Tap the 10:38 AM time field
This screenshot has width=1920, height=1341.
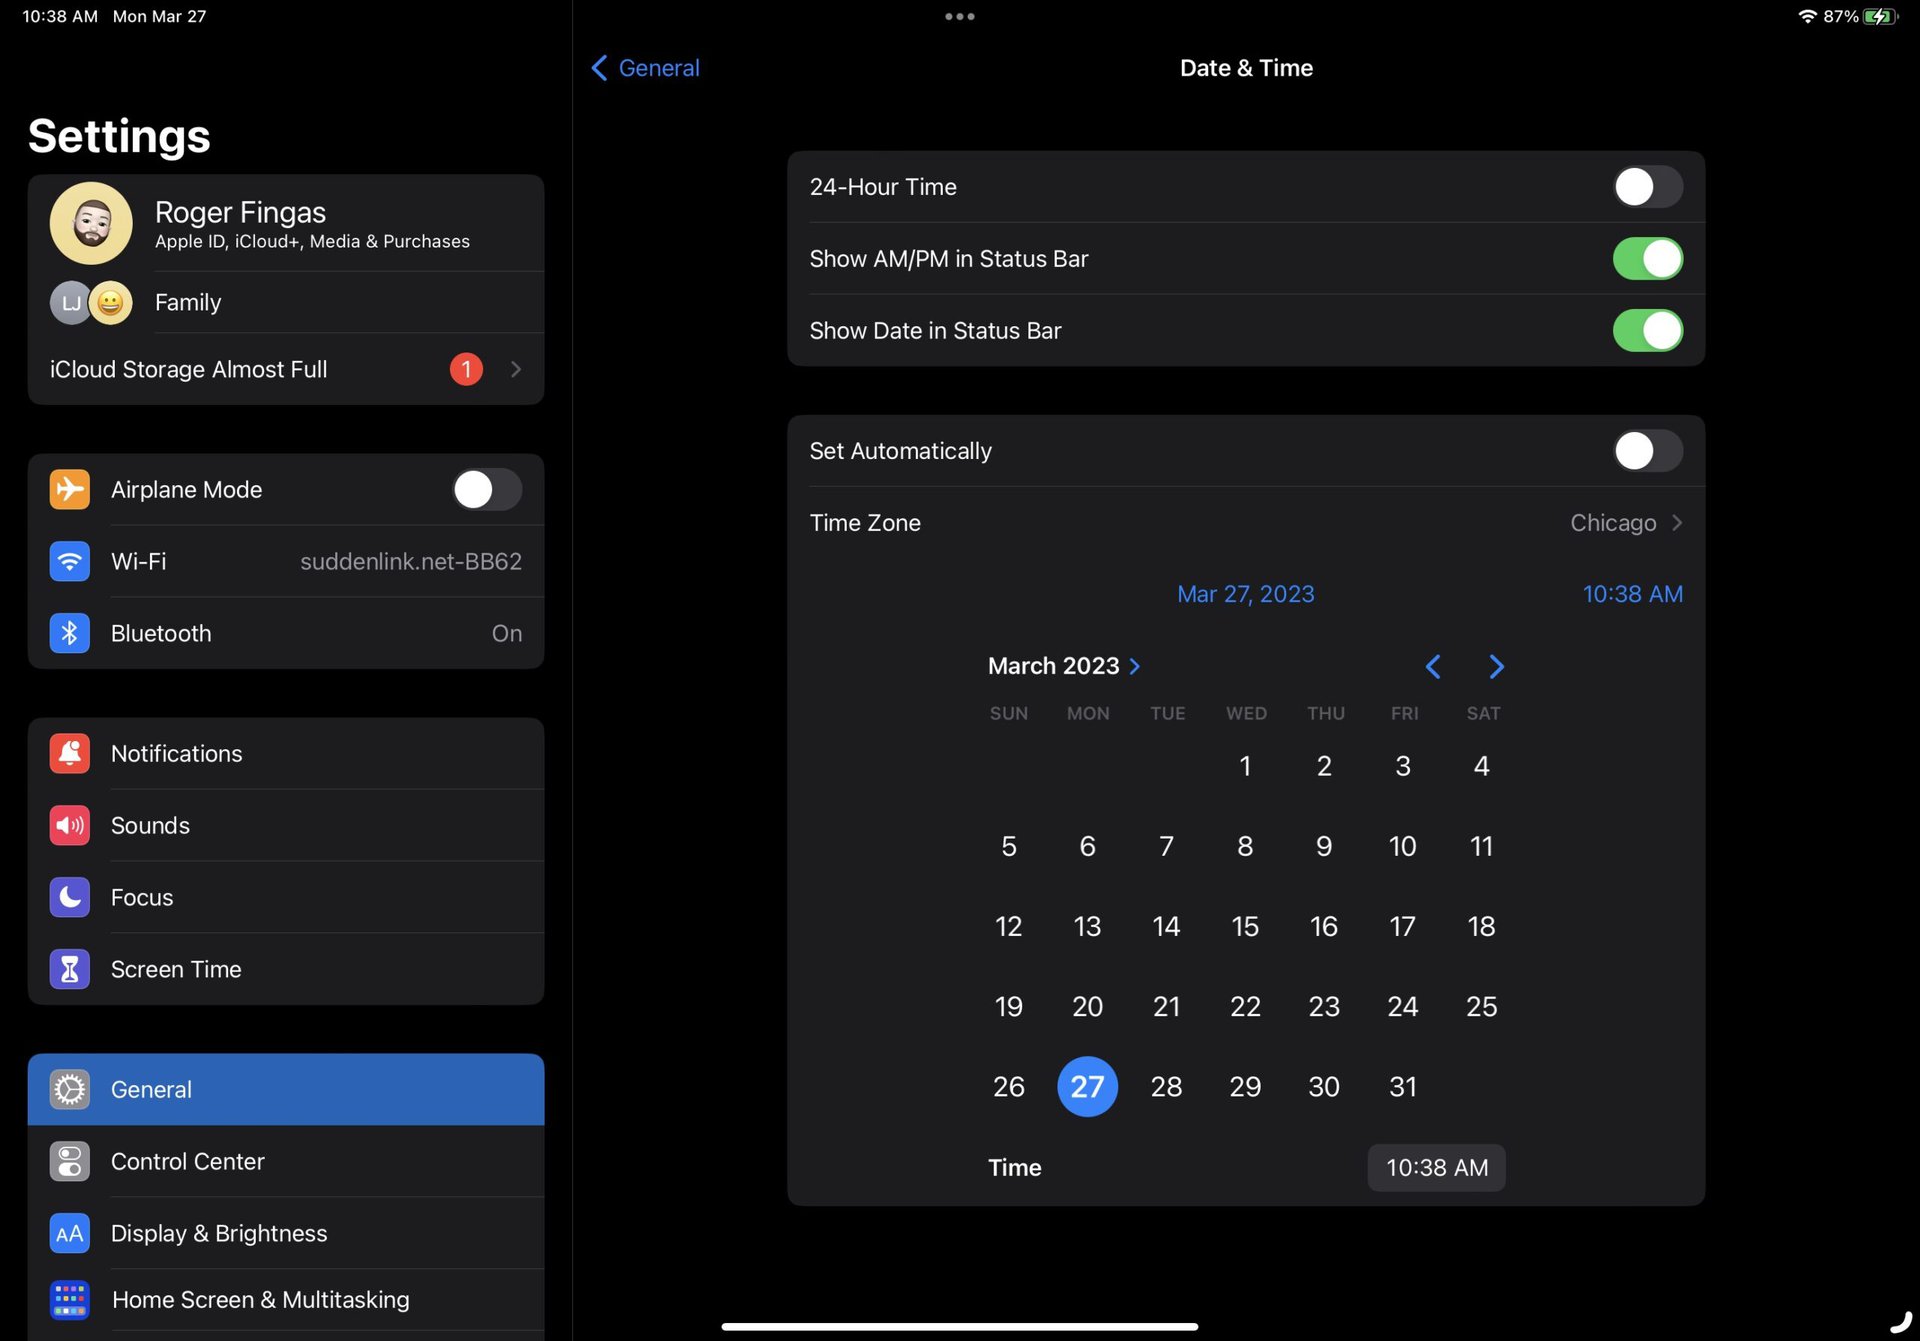1436,1167
